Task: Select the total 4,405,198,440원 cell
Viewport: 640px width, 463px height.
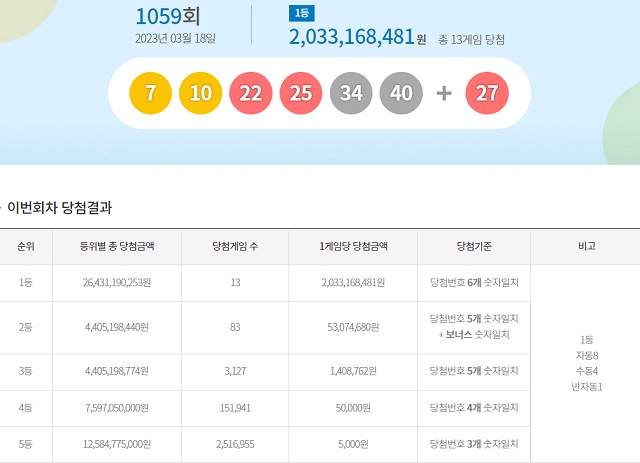Action: point(117,327)
